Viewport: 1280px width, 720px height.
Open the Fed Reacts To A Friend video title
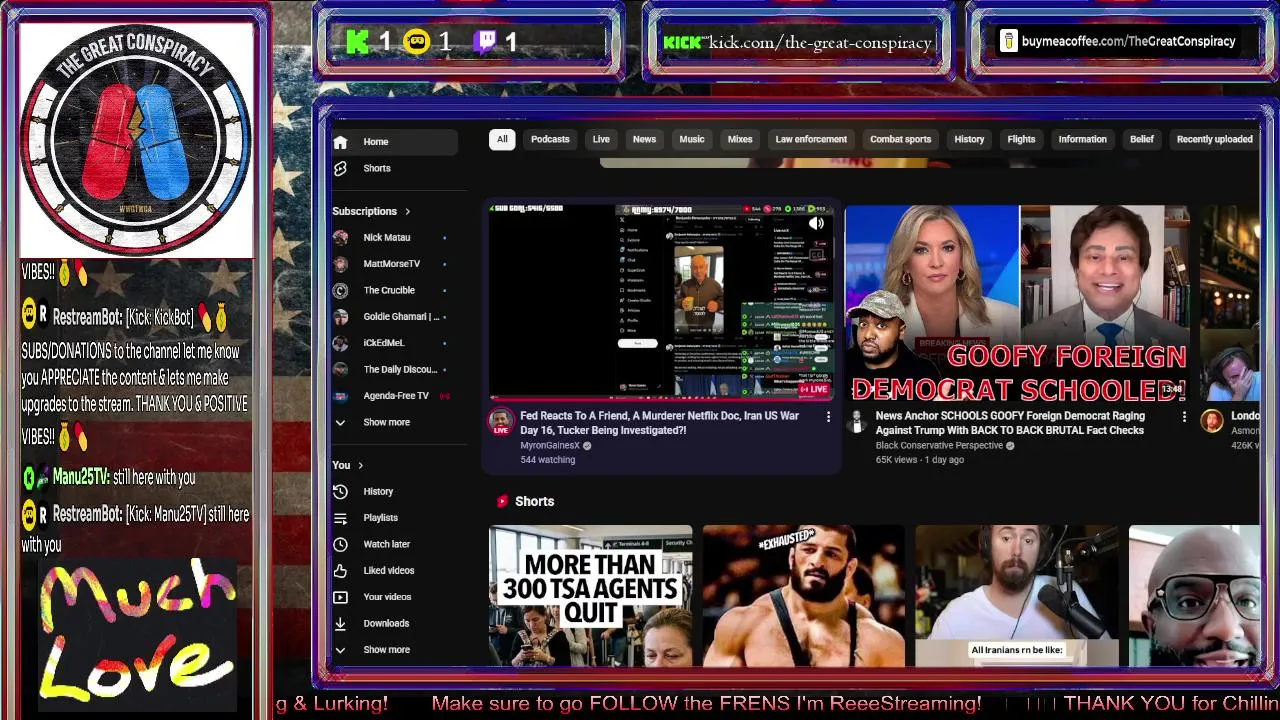(x=659, y=423)
